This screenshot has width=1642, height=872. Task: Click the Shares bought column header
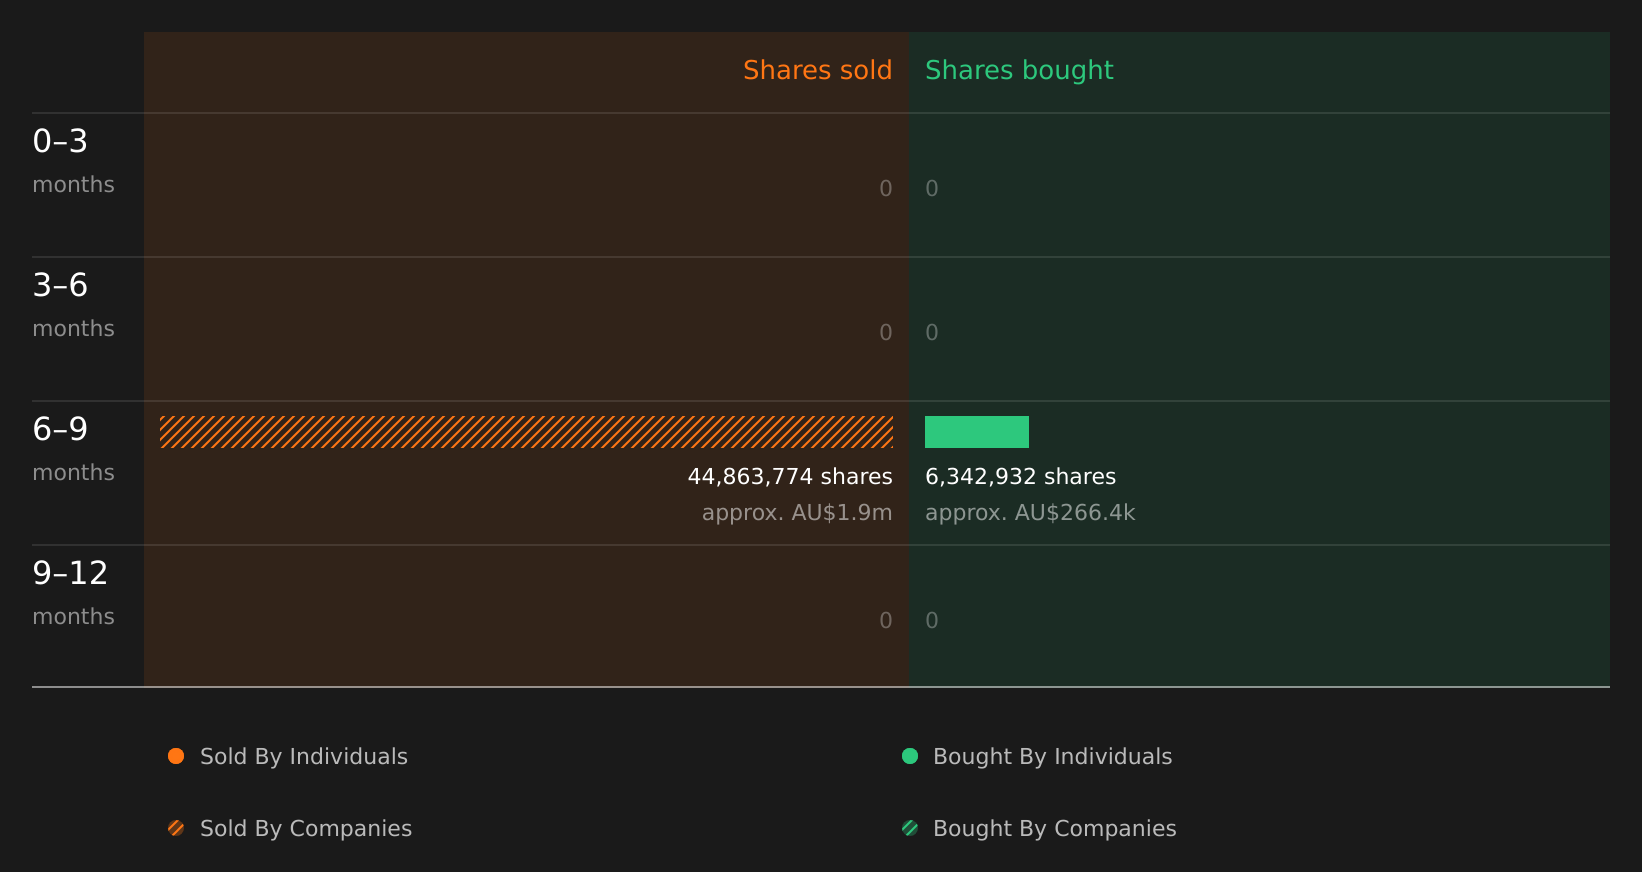point(1019,71)
